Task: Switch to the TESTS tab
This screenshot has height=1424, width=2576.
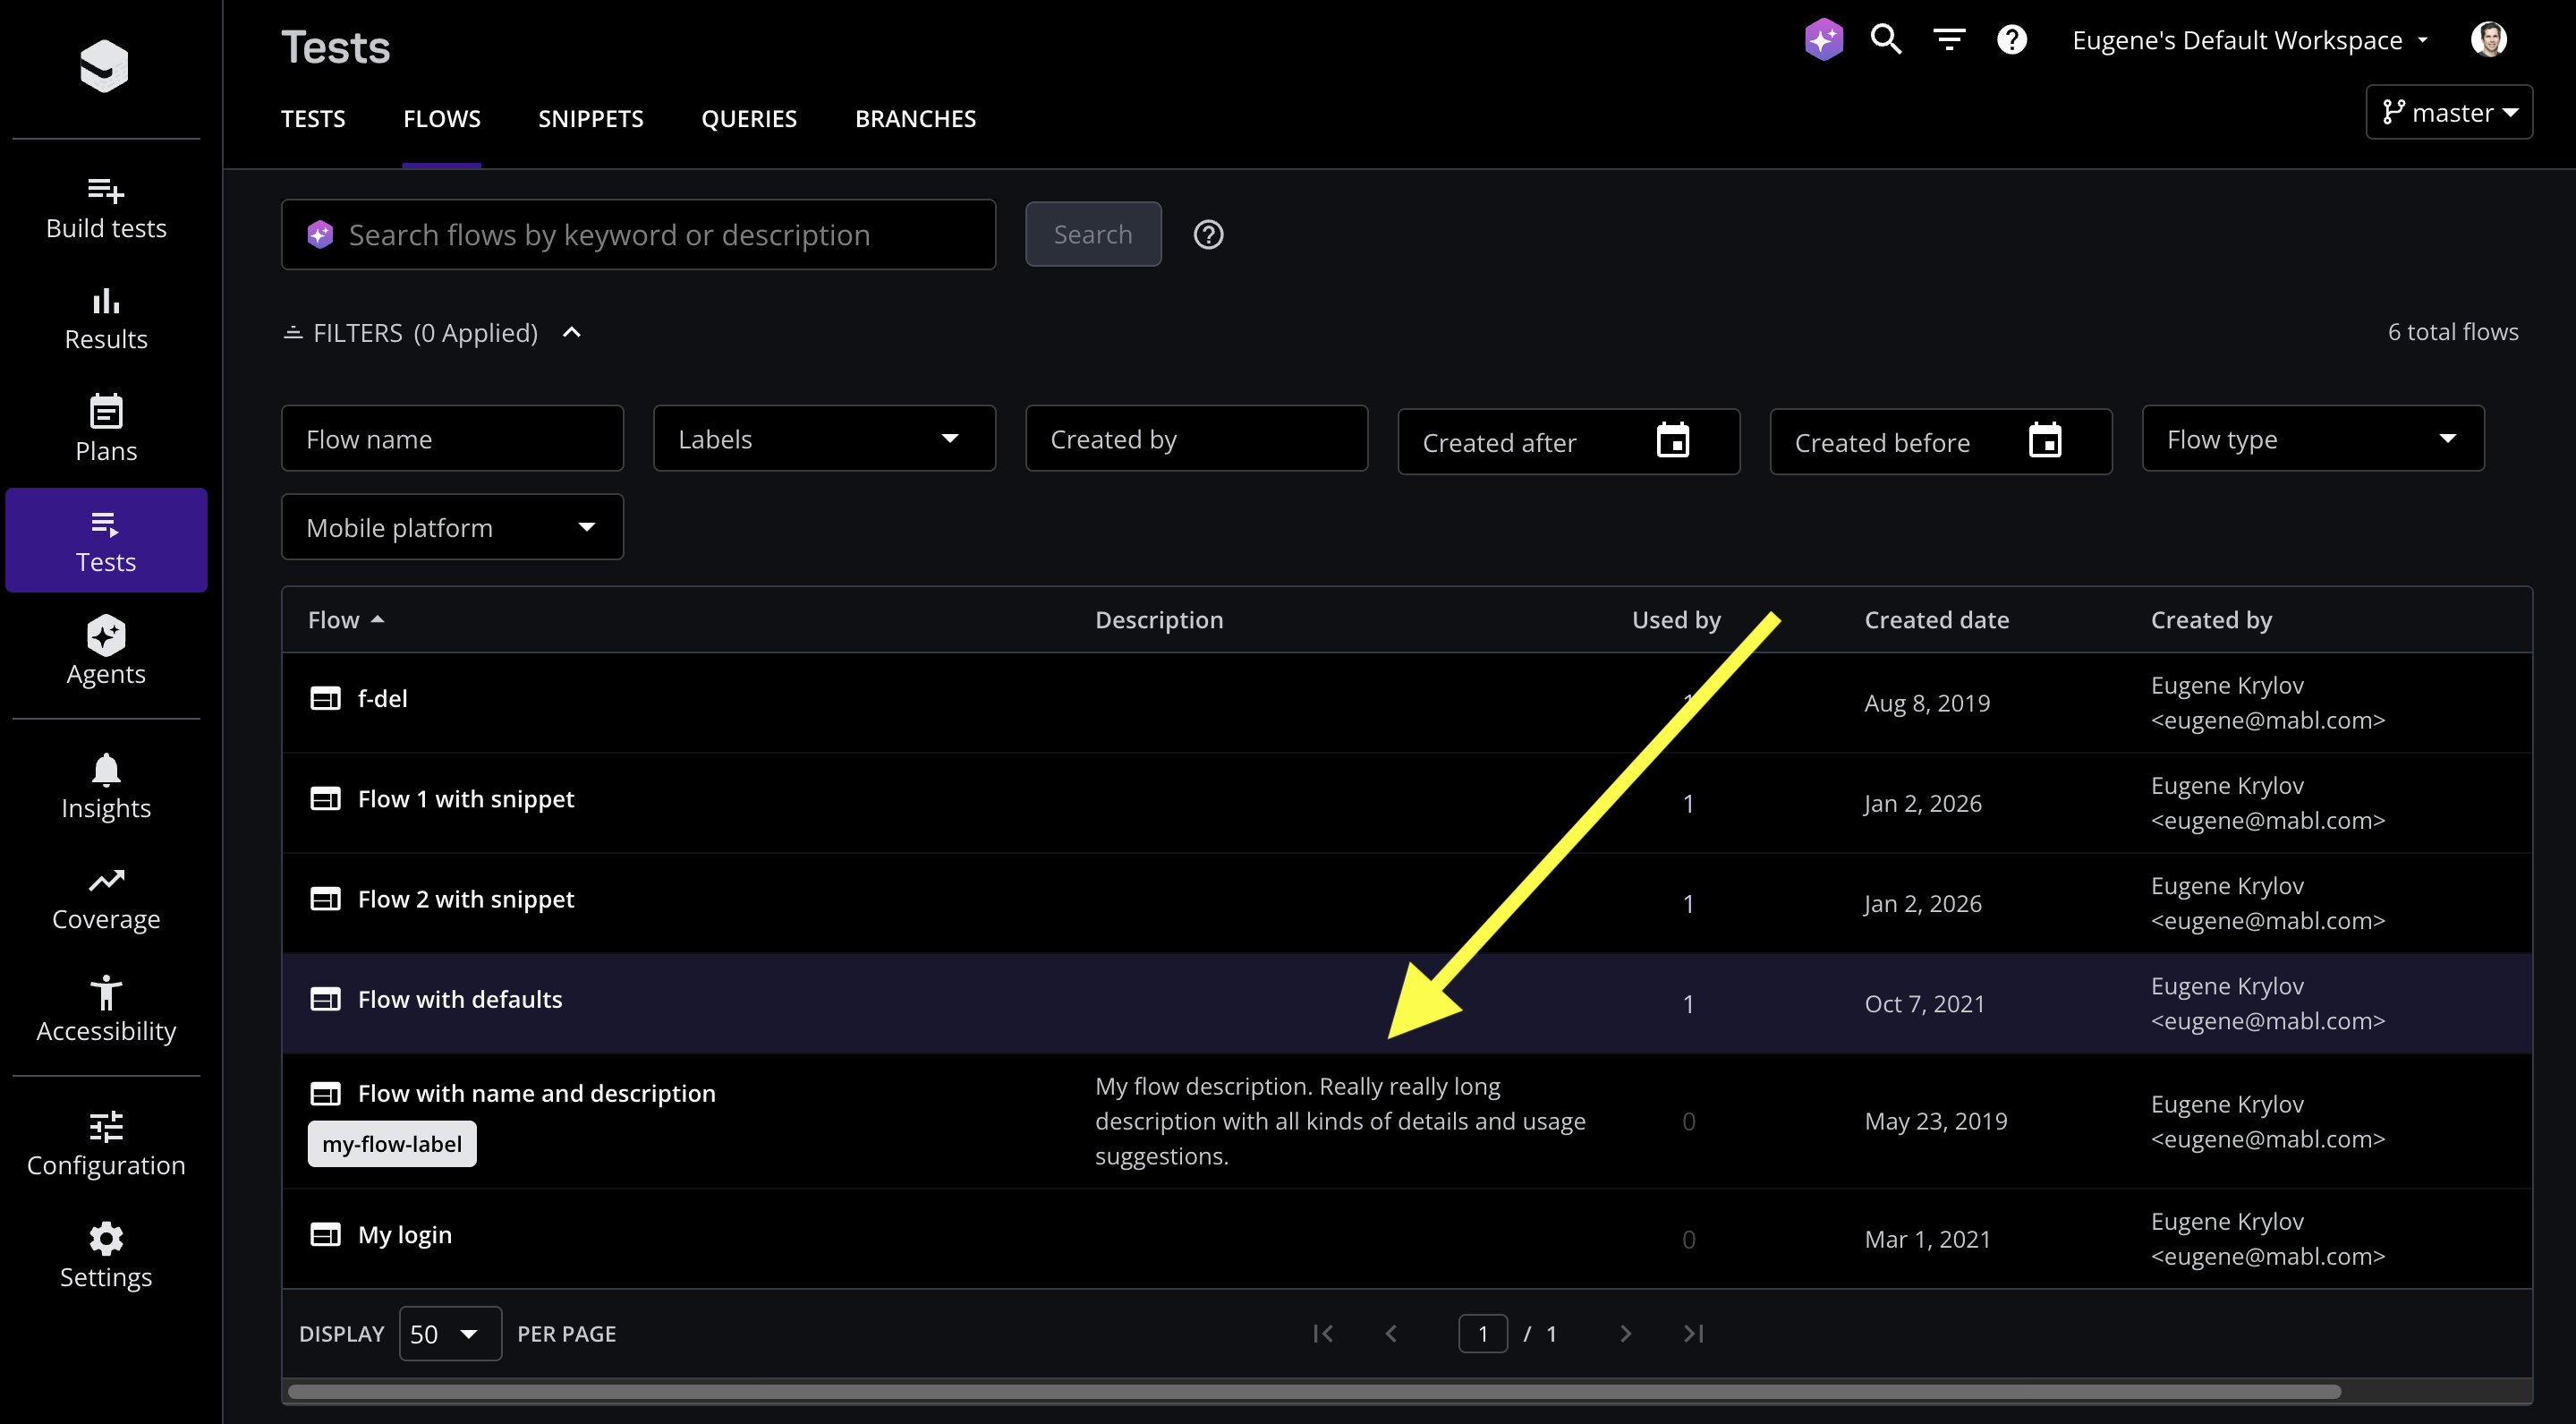Action: [313, 119]
